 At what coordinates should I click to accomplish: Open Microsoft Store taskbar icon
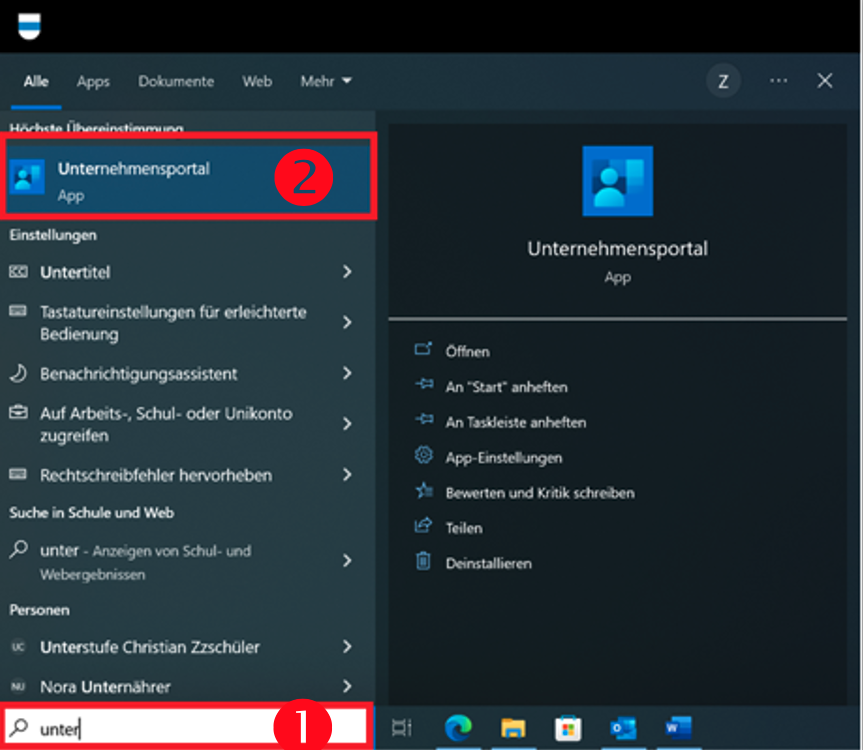coord(567,727)
